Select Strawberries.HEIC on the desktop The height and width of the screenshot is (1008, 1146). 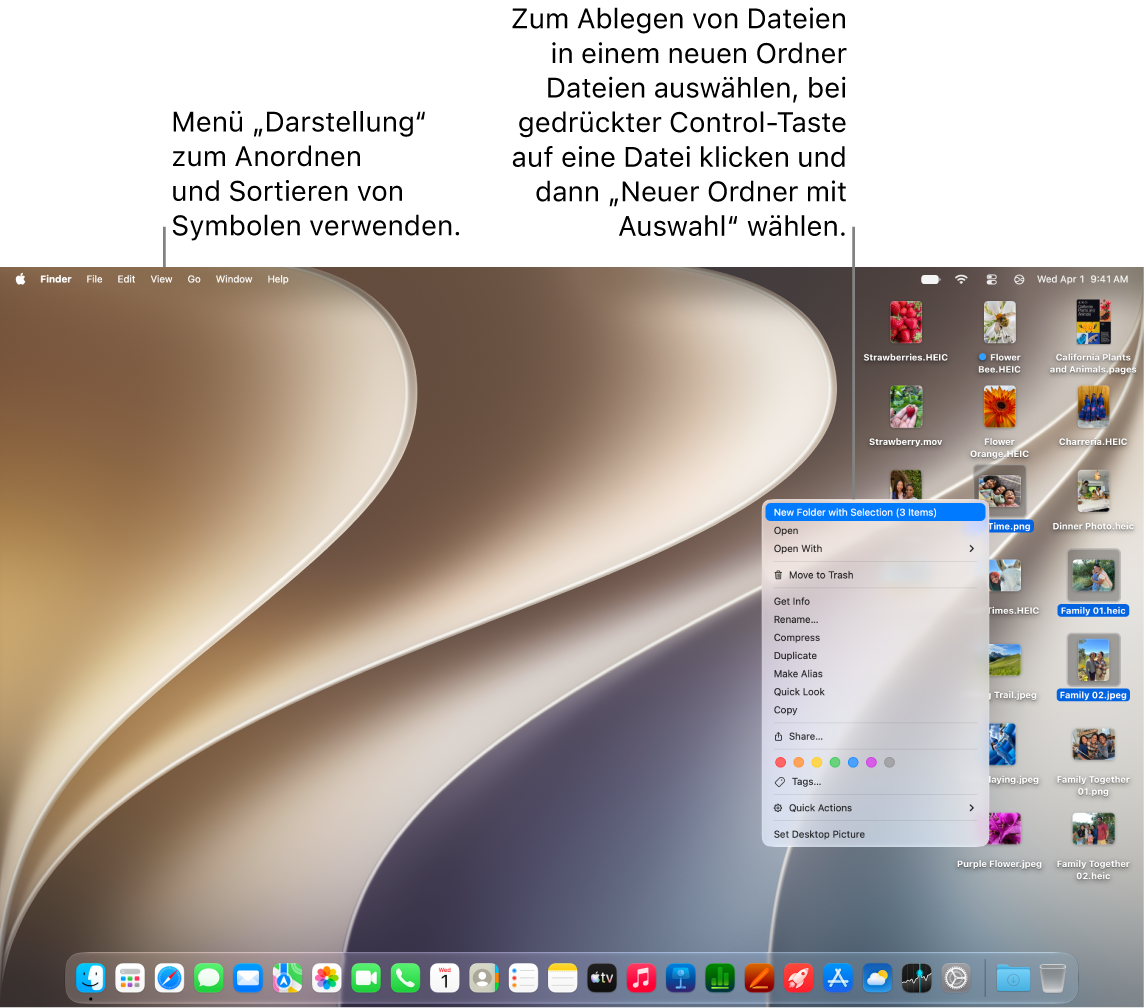(906, 332)
